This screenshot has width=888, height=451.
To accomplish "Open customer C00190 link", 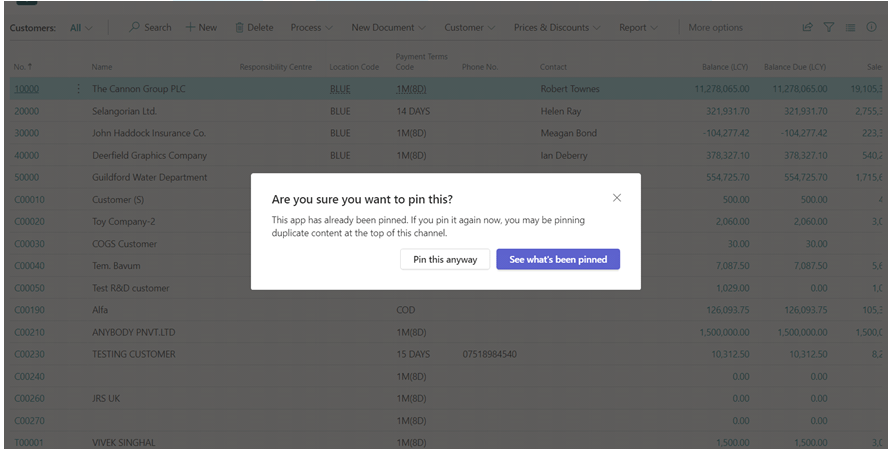I will 29,310.
